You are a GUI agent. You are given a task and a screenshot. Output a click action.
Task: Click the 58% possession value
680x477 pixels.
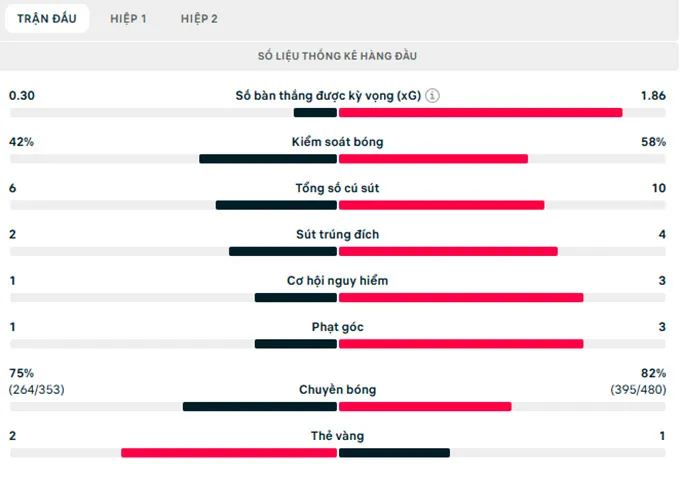pyautogui.click(x=653, y=142)
